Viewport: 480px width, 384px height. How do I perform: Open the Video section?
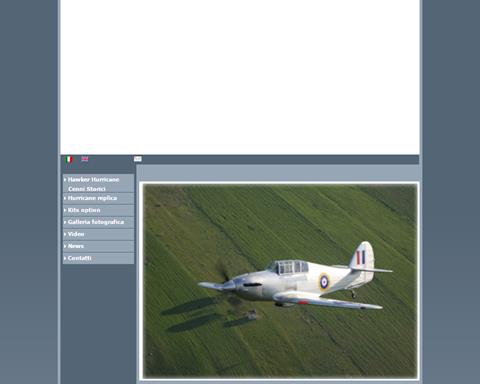click(x=98, y=234)
